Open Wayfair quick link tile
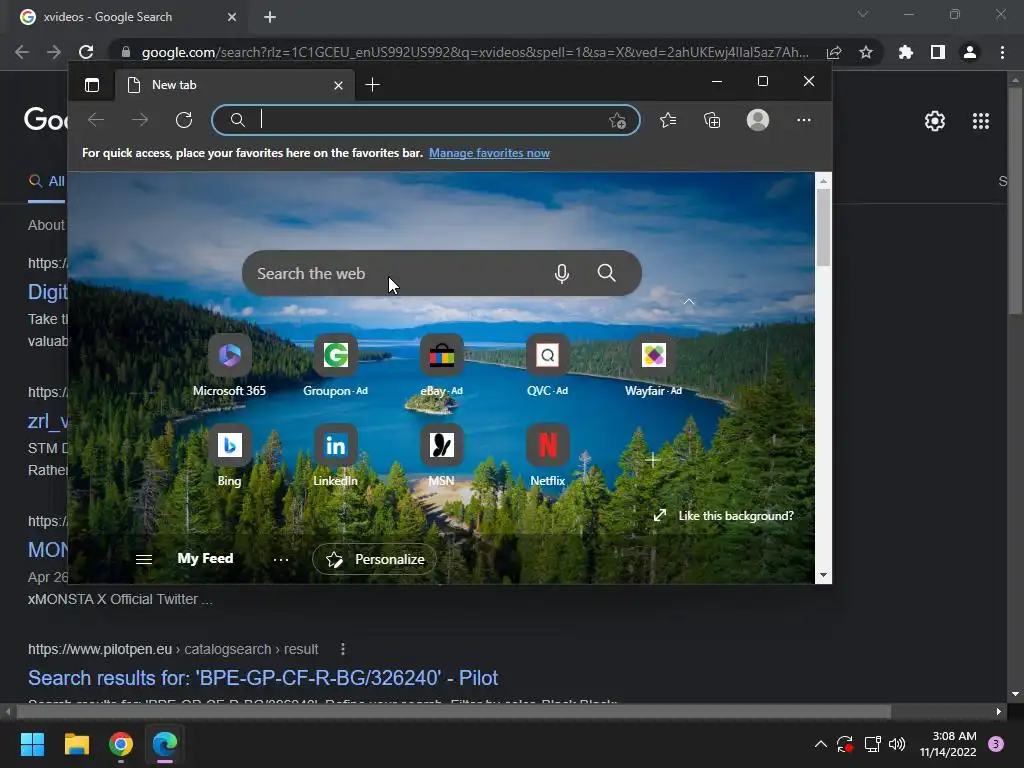This screenshot has height=768, width=1024. [653, 366]
